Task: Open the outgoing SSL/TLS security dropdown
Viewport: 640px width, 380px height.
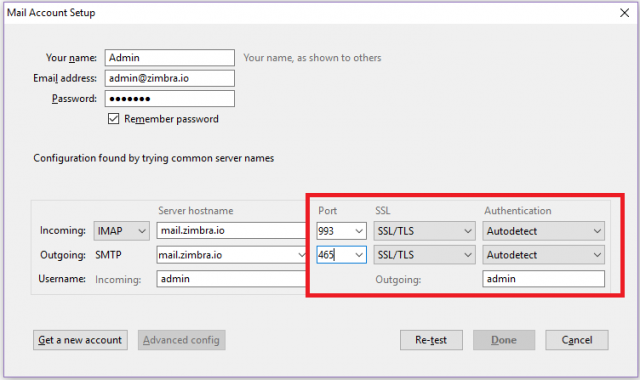Action: [x=424, y=255]
